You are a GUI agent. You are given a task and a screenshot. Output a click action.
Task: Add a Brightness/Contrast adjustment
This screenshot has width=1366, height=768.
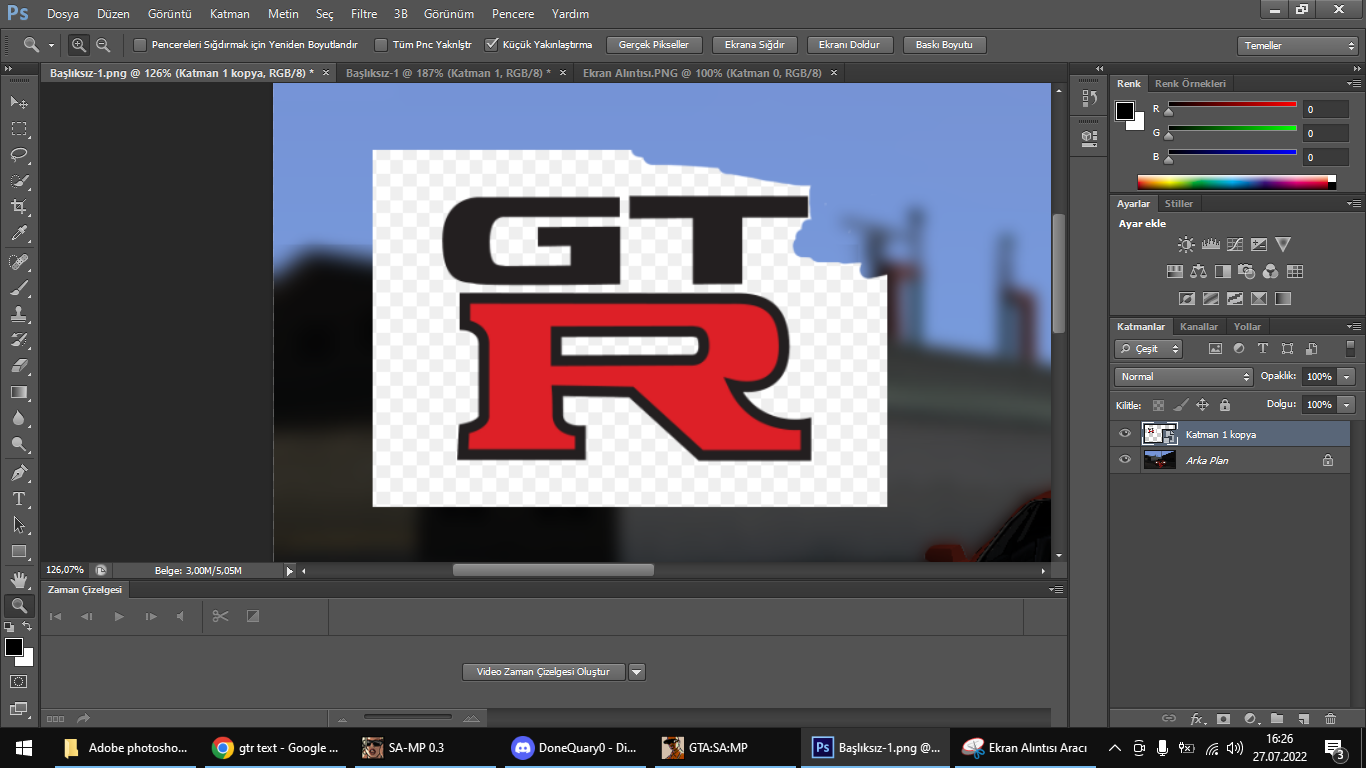tap(1186, 244)
